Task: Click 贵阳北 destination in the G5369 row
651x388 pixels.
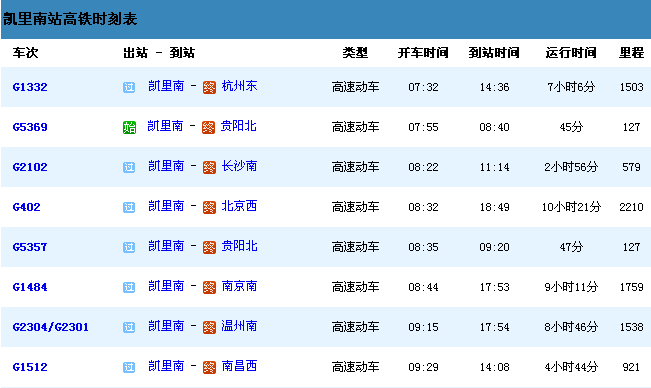Action: tap(238, 126)
